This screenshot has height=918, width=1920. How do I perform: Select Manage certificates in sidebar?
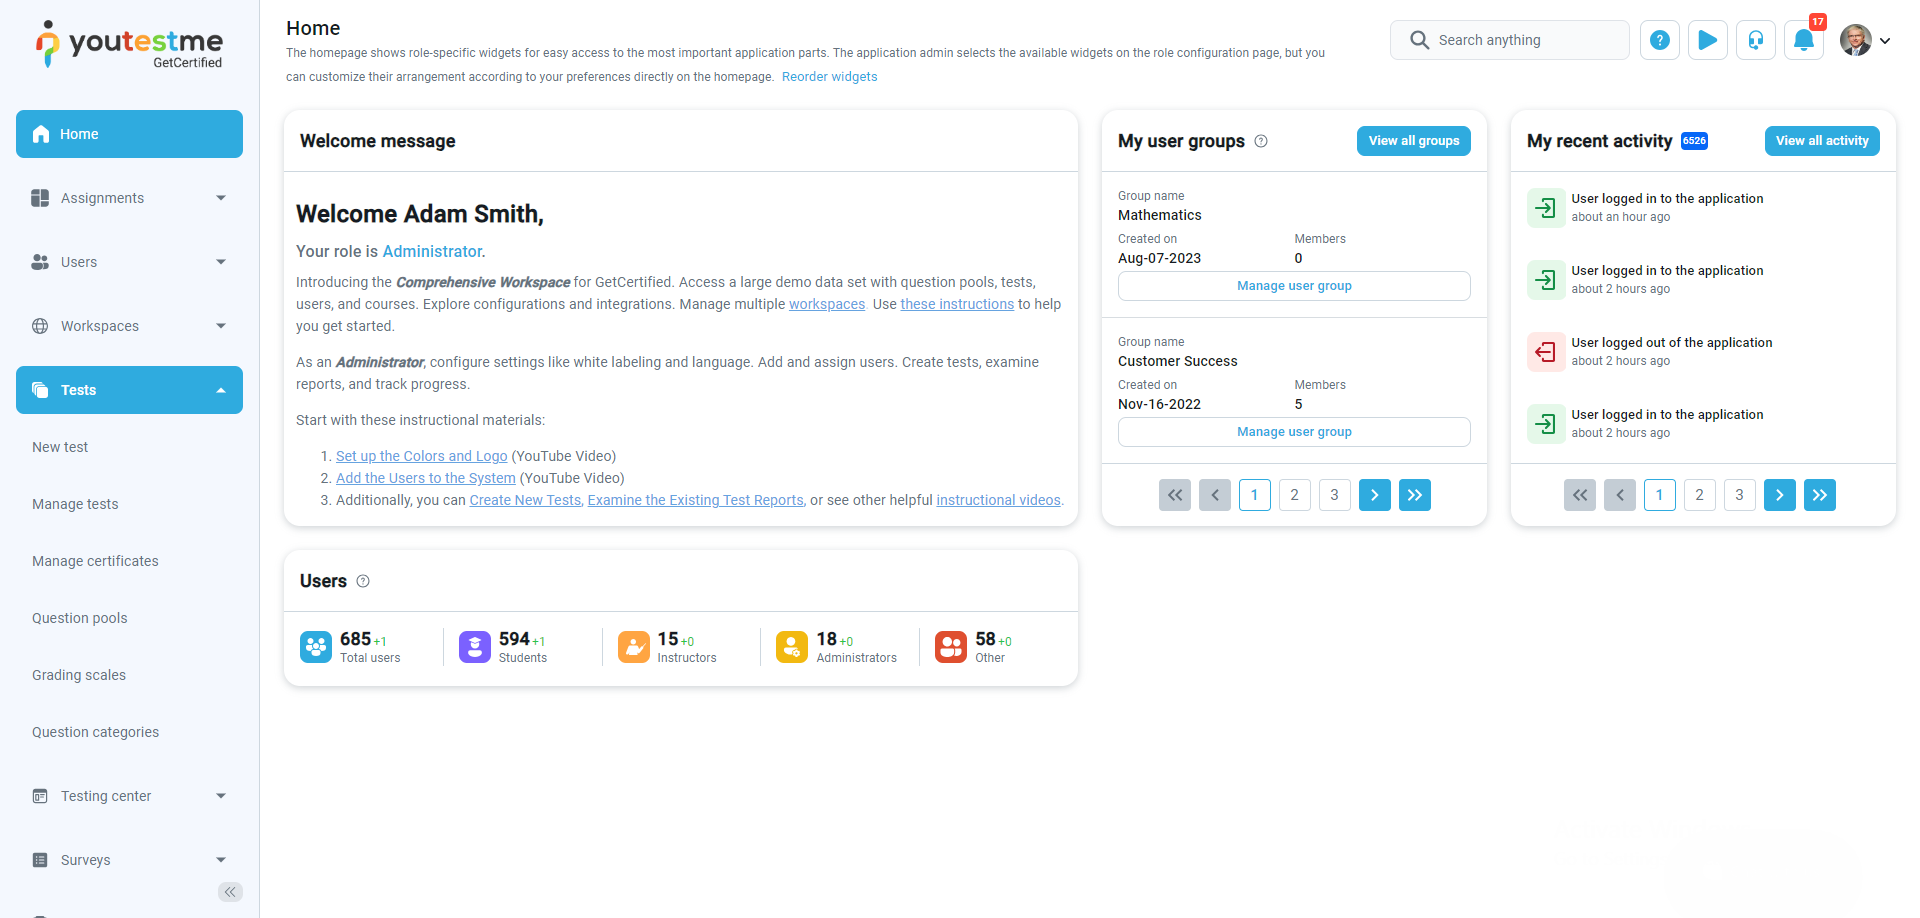tap(95, 561)
